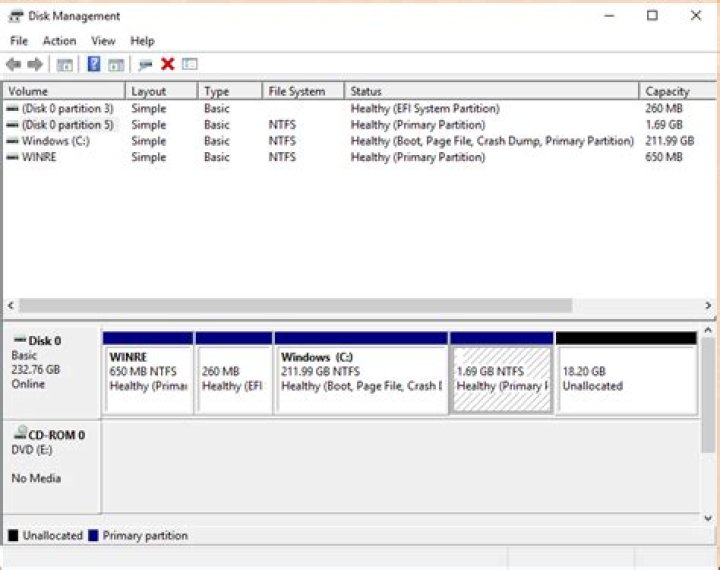Select 18.20 GB Unallocated space block

pos(626,373)
